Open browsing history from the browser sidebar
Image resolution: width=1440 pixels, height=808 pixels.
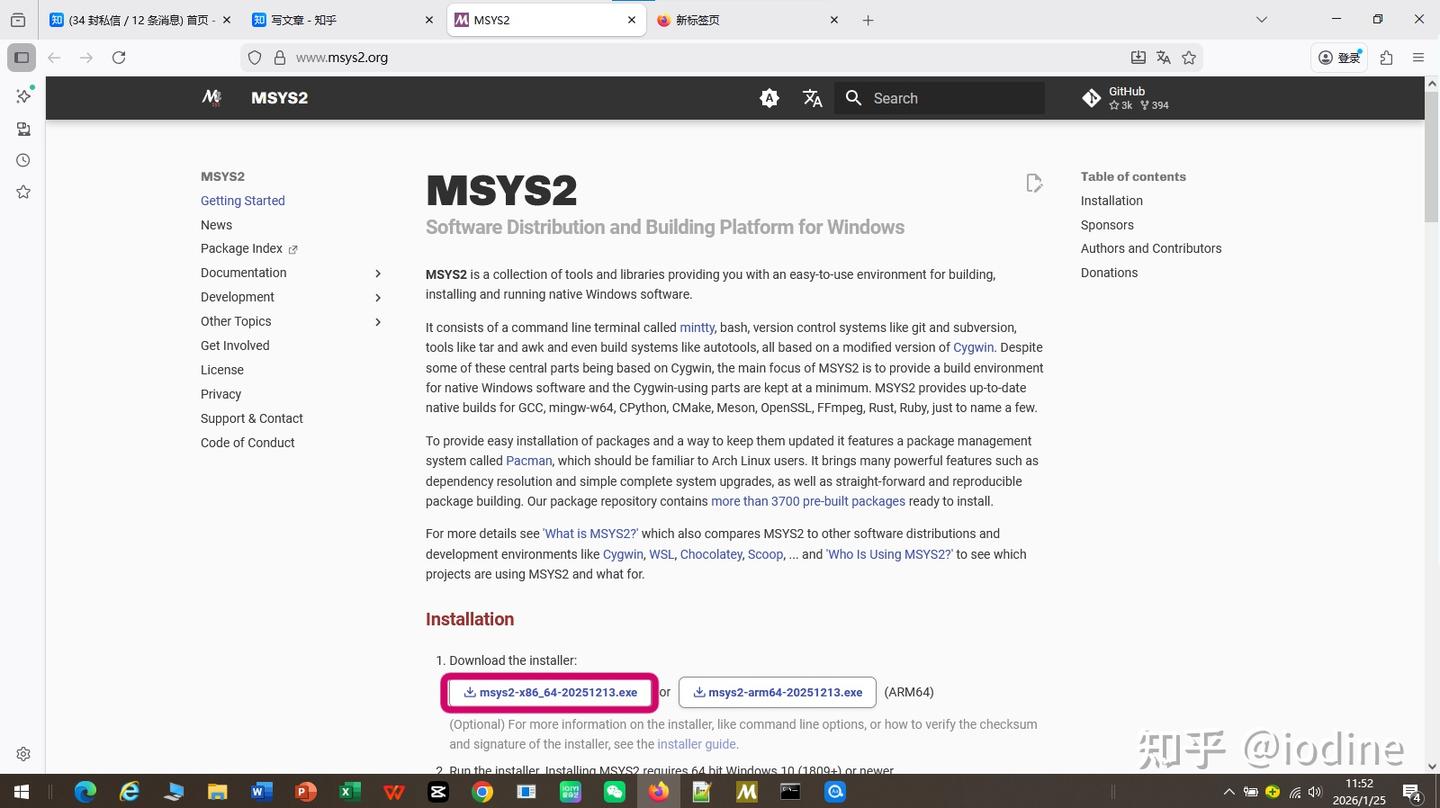click(x=22, y=159)
